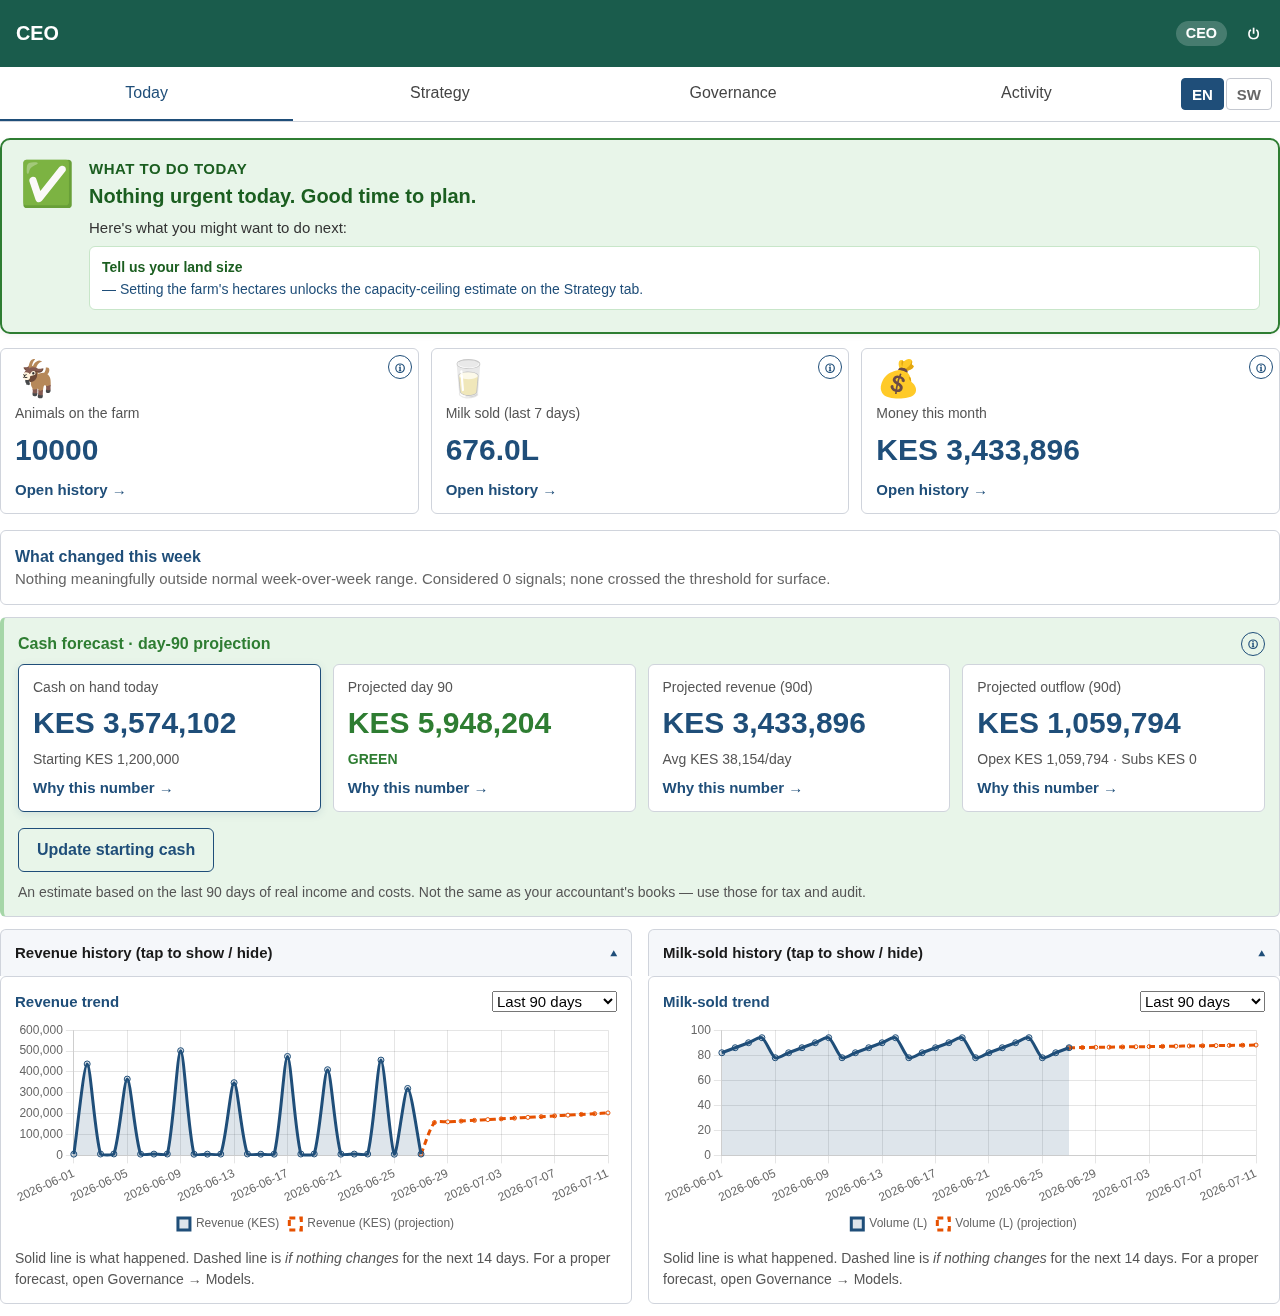Click the money bag icon
Viewport: 1280px width, 1316px height.
click(x=897, y=379)
